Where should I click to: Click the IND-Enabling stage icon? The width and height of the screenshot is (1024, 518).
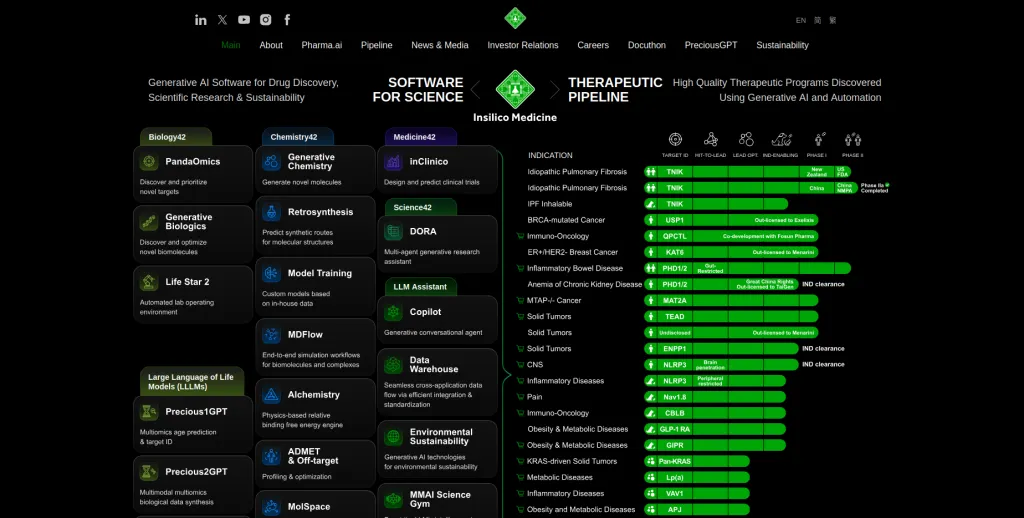pyautogui.click(x=781, y=139)
